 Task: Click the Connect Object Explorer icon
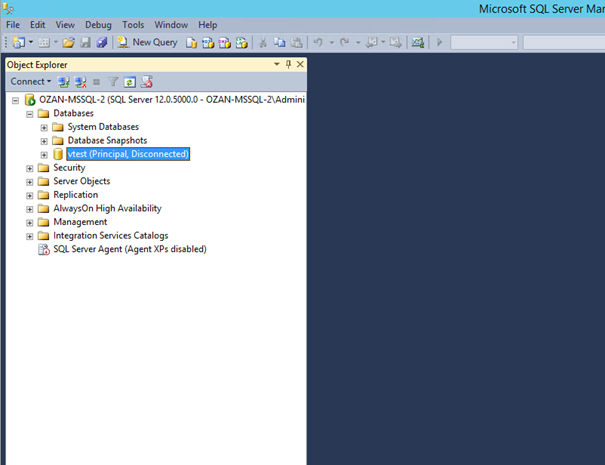pyautogui.click(x=64, y=81)
